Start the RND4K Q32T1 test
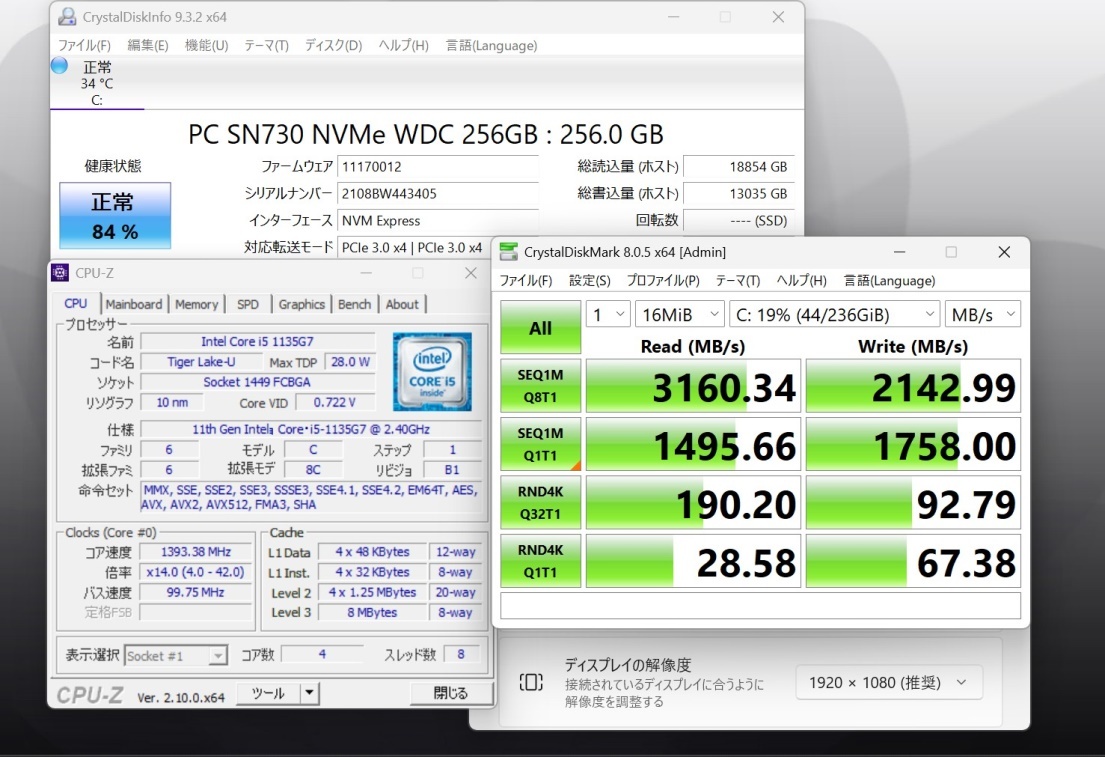 click(541, 503)
